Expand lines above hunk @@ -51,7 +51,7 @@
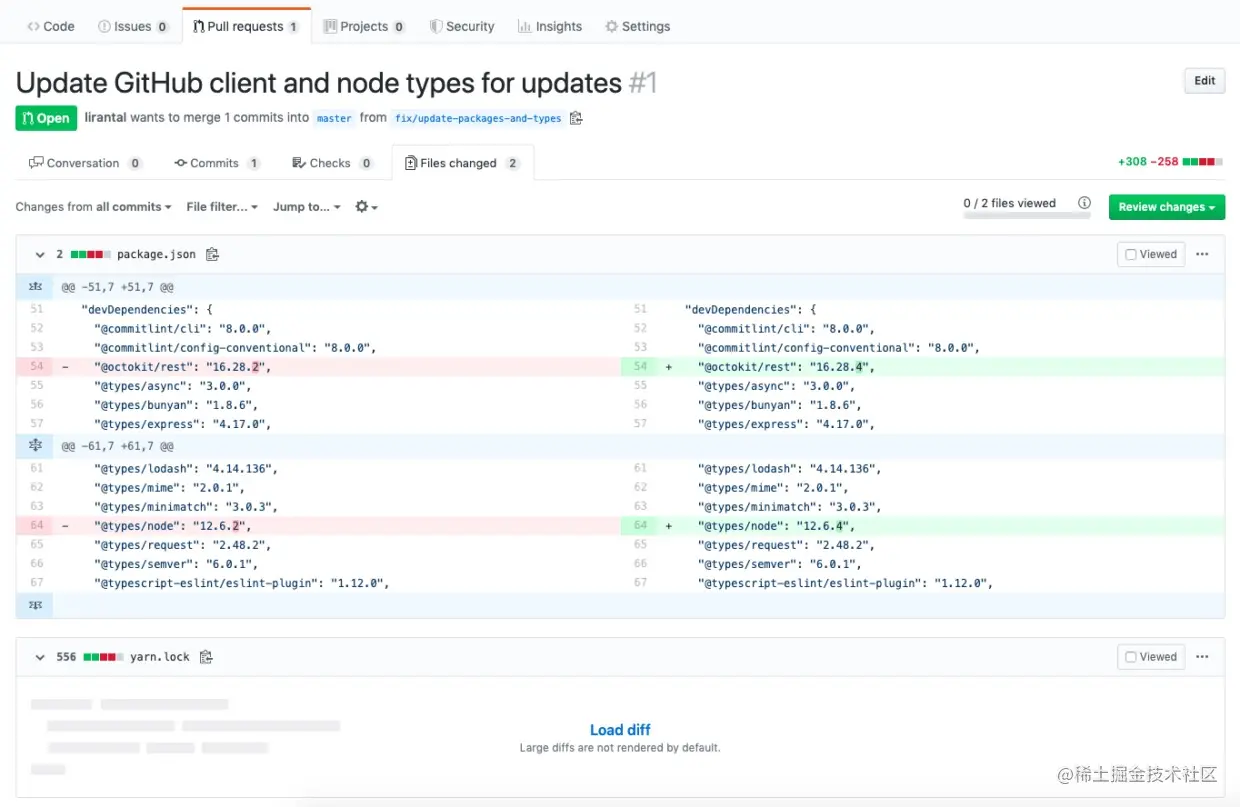The width and height of the screenshot is (1240, 807). point(36,287)
